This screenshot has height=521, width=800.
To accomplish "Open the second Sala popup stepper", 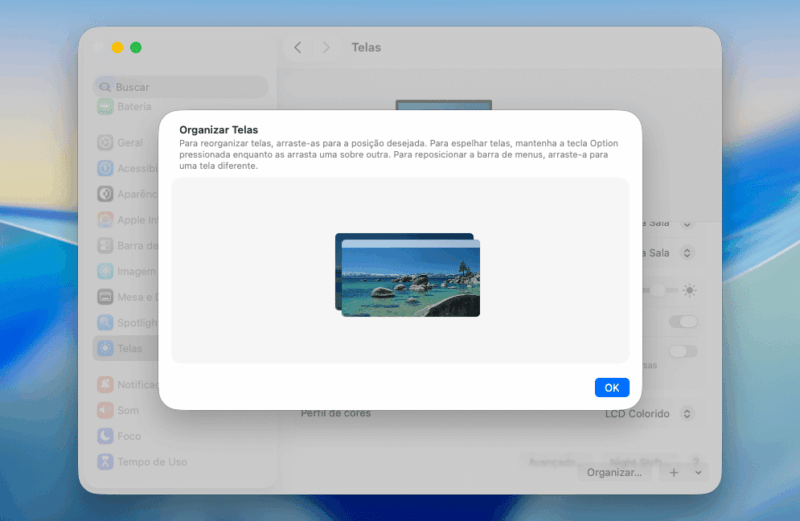I will point(687,253).
